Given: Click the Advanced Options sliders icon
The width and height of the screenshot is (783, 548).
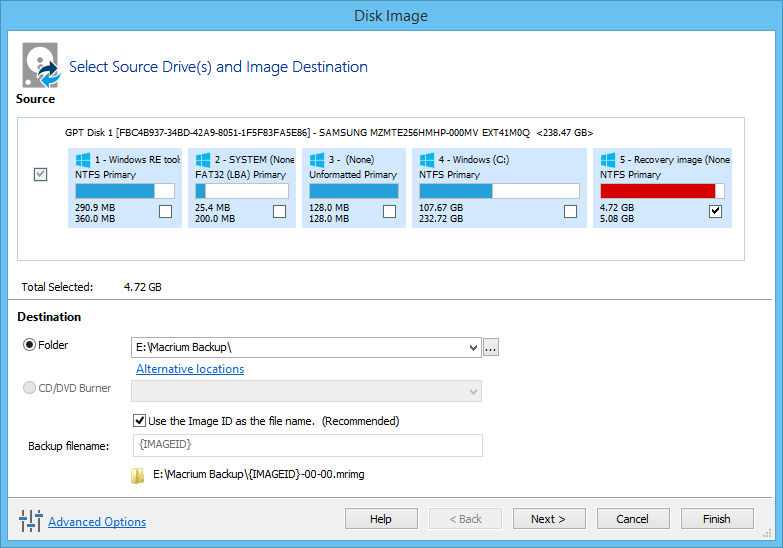Looking at the screenshot, I should tap(31, 520).
